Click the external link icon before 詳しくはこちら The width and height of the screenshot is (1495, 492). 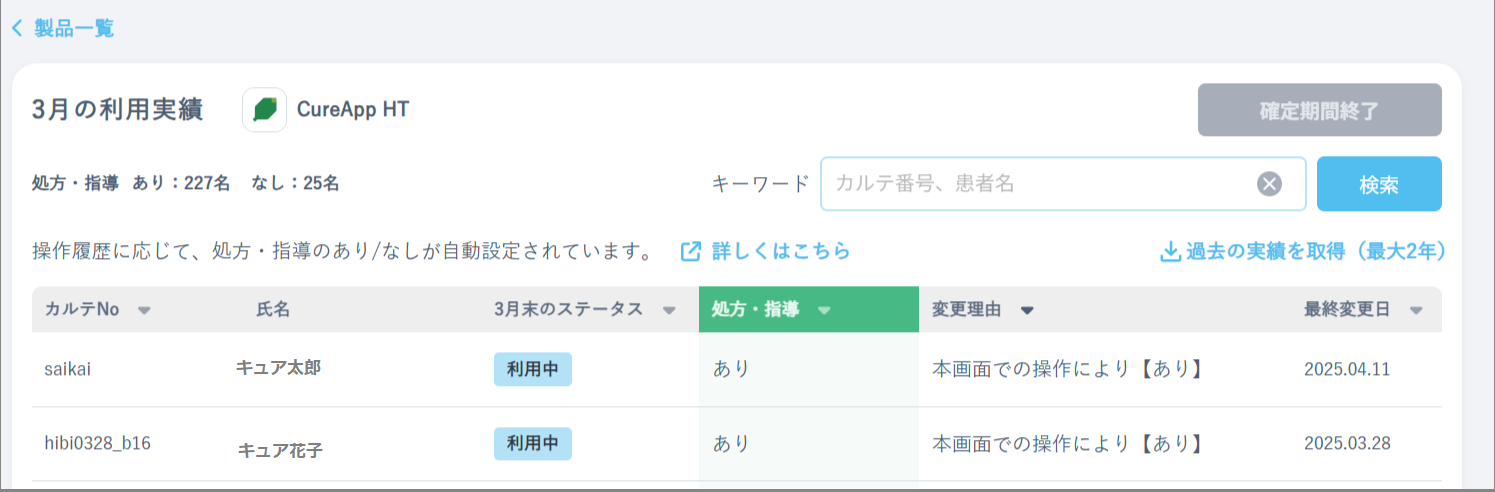[x=691, y=251]
